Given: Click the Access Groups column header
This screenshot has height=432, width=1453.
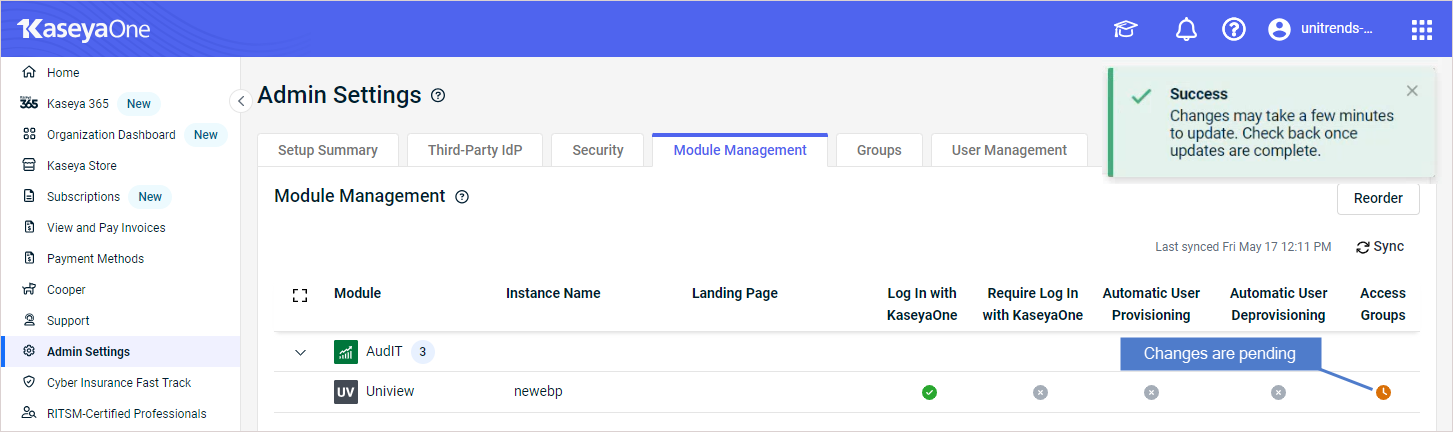Looking at the screenshot, I should coord(1383,304).
